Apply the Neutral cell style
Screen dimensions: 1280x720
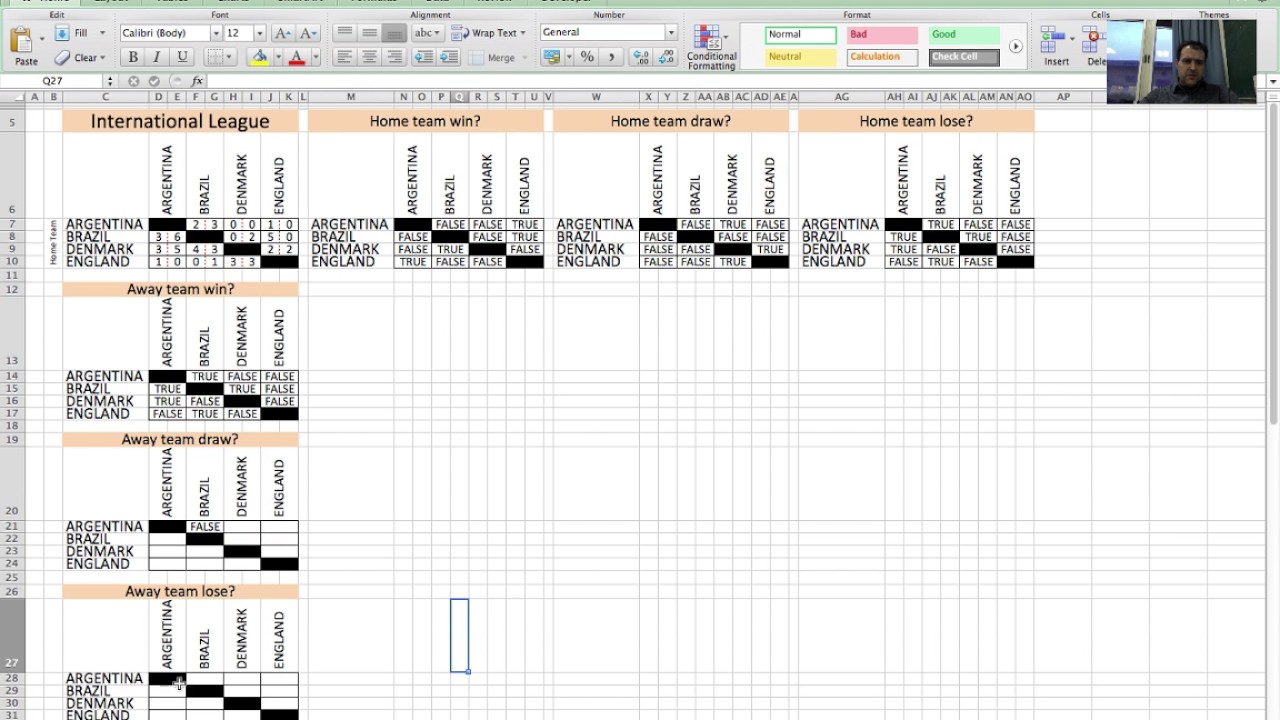coord(800,57)
